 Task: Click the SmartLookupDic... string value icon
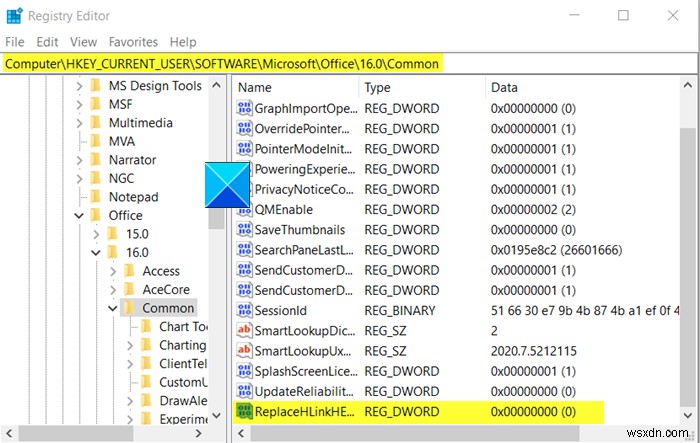coord(244,330)
